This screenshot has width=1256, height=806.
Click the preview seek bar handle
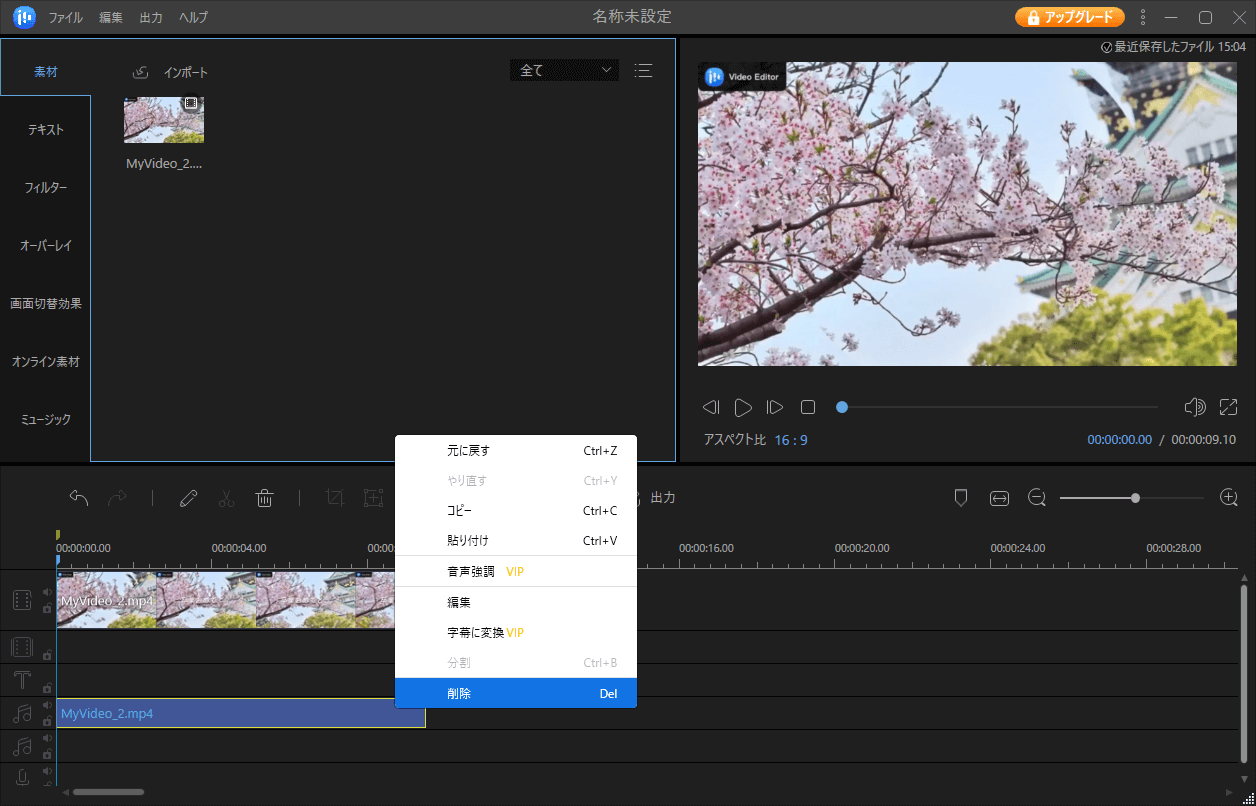[842, 407]
